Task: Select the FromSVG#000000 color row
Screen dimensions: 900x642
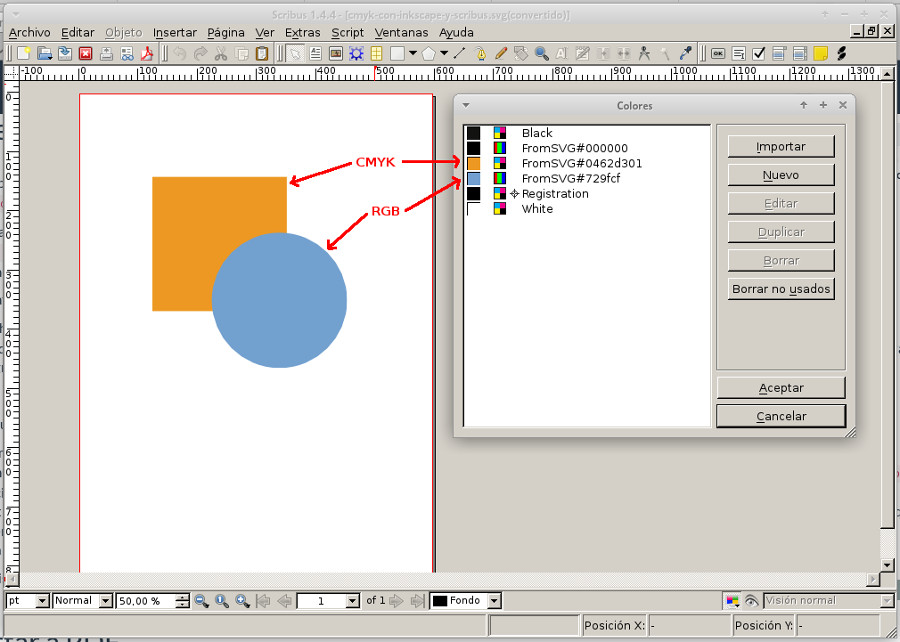Action: (587, 148)
